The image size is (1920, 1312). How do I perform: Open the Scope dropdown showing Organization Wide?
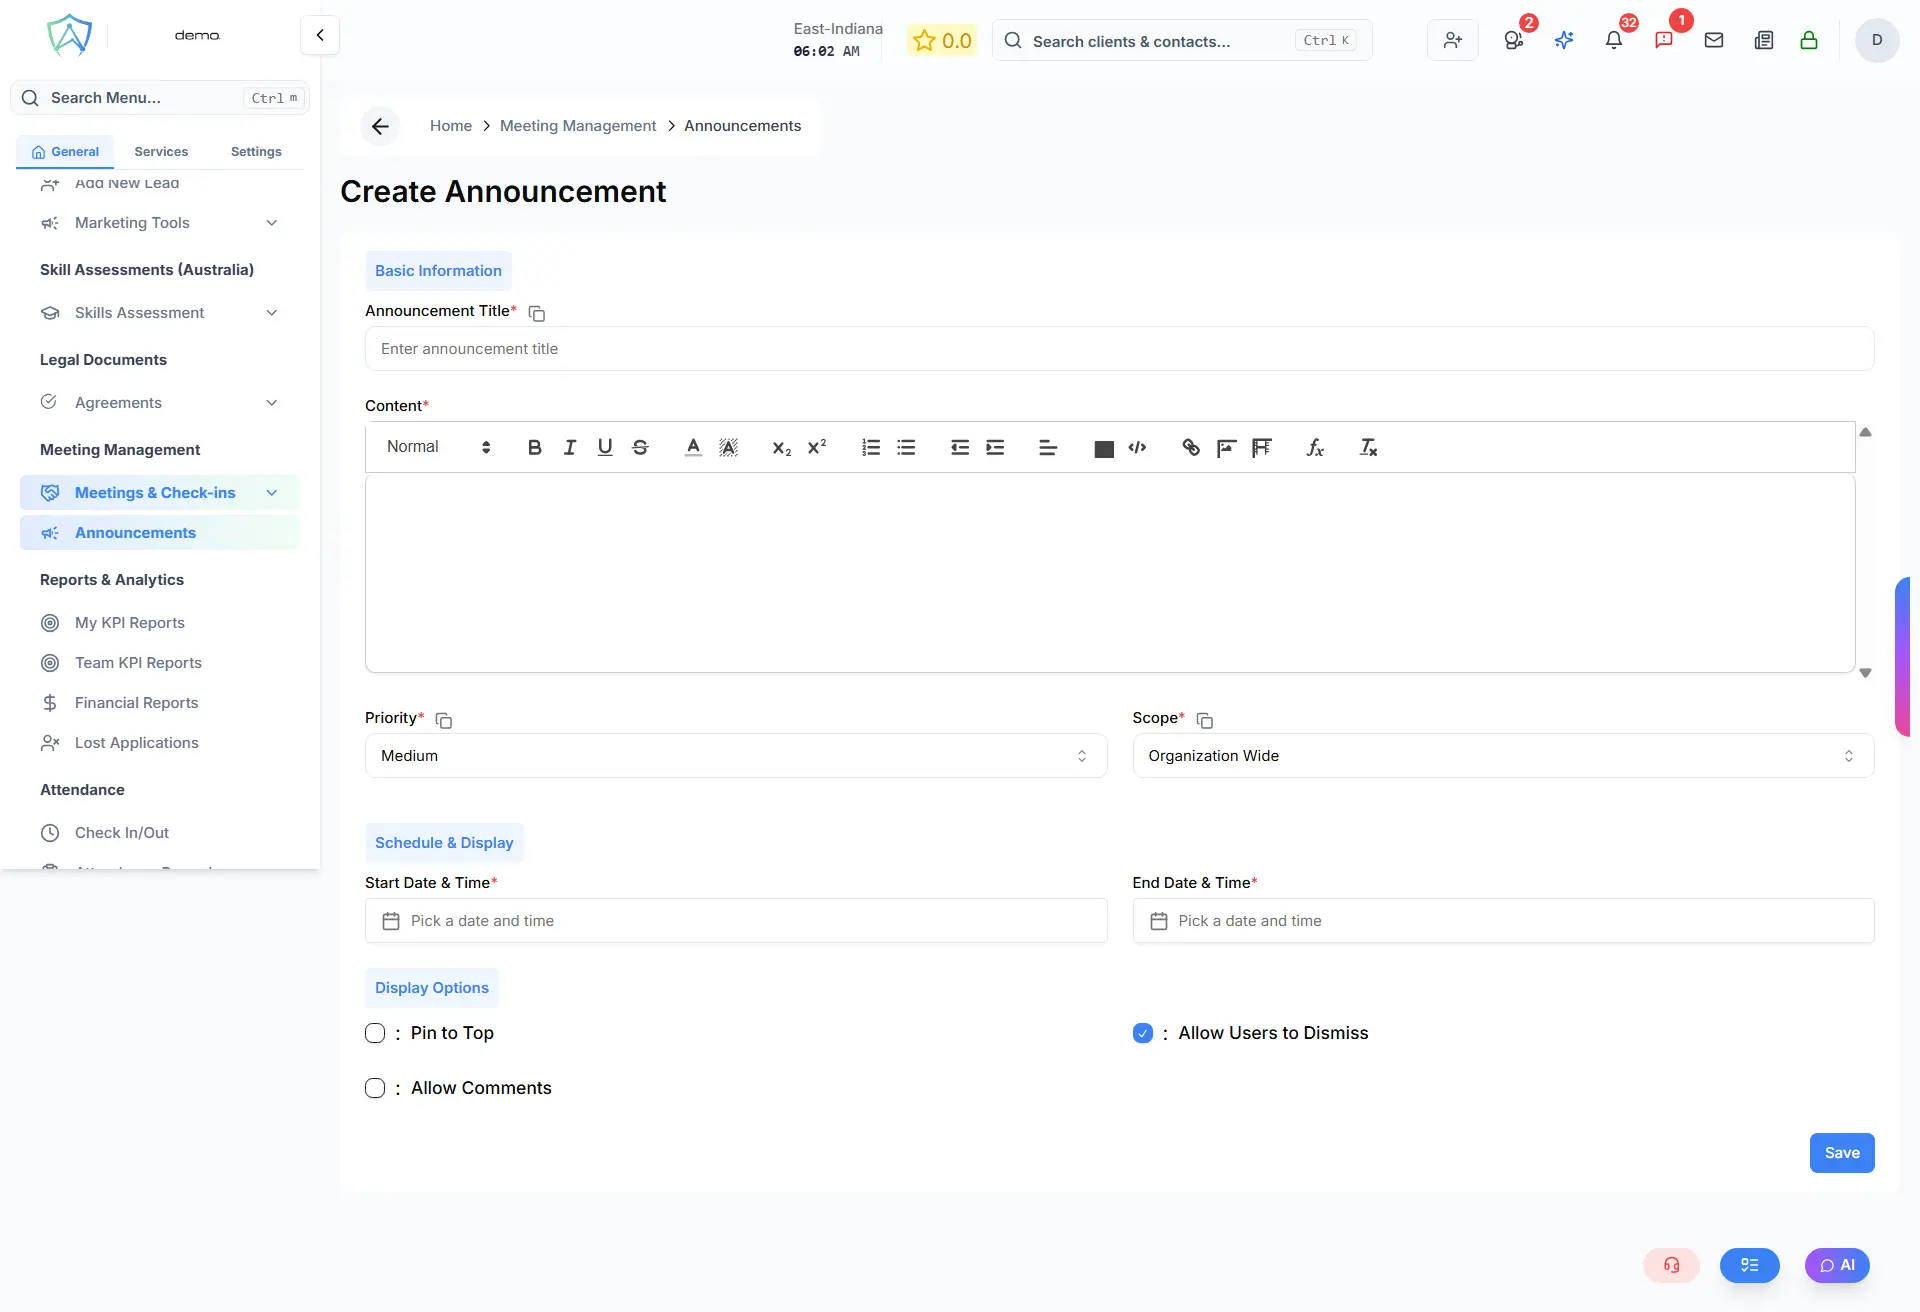click(1502, 756)
